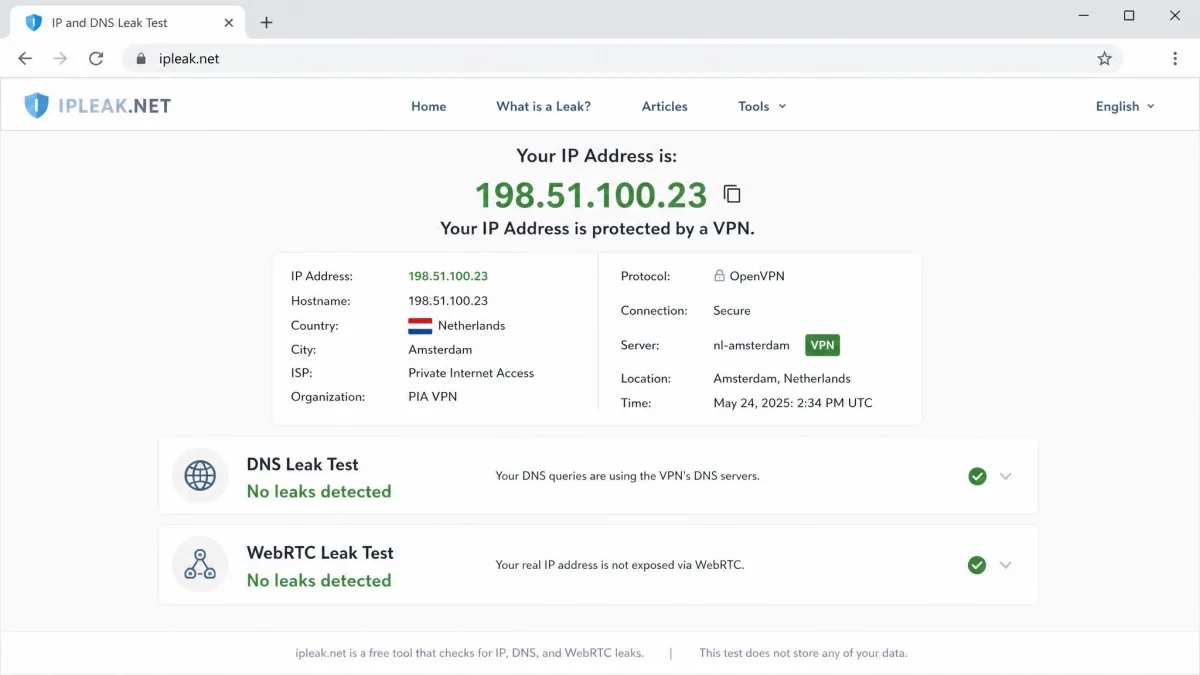Viewport: 1200px width, 675px height.
Task: Click the 'Netherlands' country value
Action: coord(472,326)
